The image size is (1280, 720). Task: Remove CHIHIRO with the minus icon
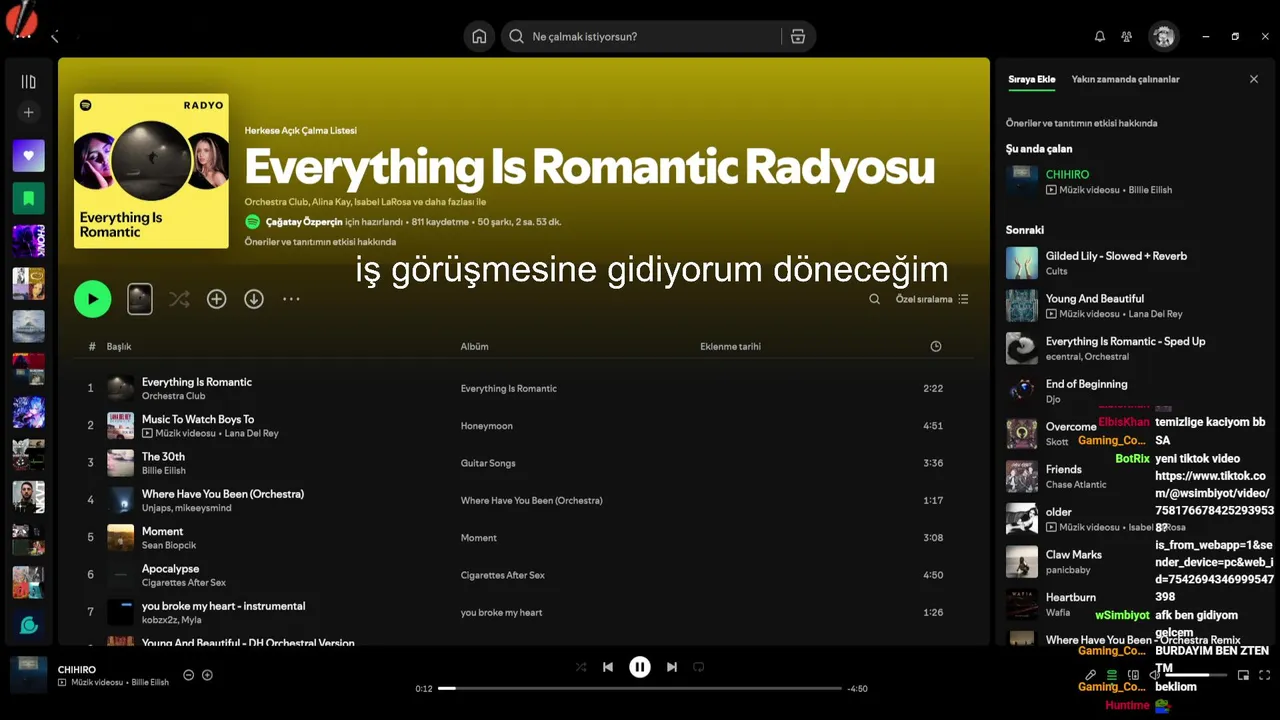point(189,675)
